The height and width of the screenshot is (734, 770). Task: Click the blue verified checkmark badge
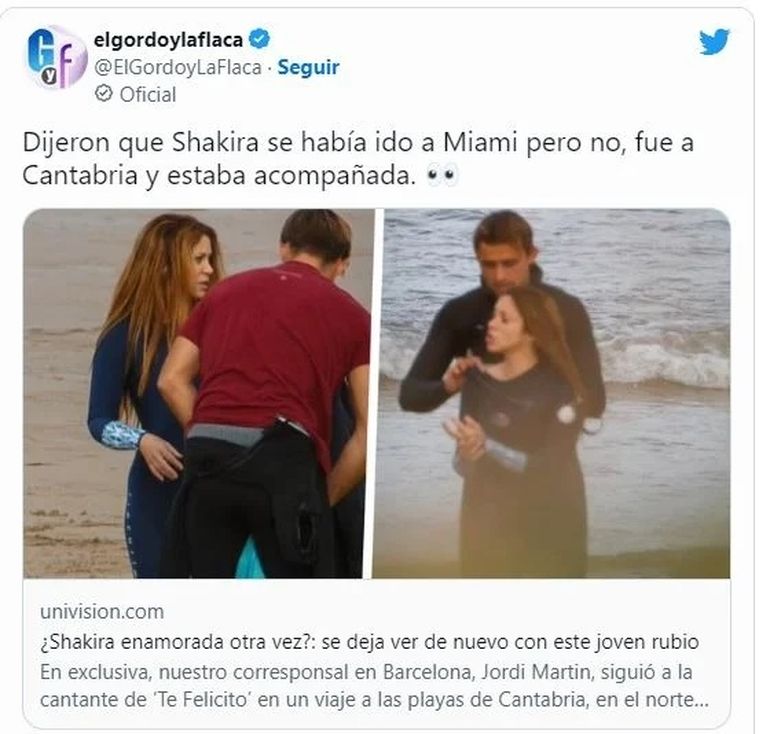(259, 39)
